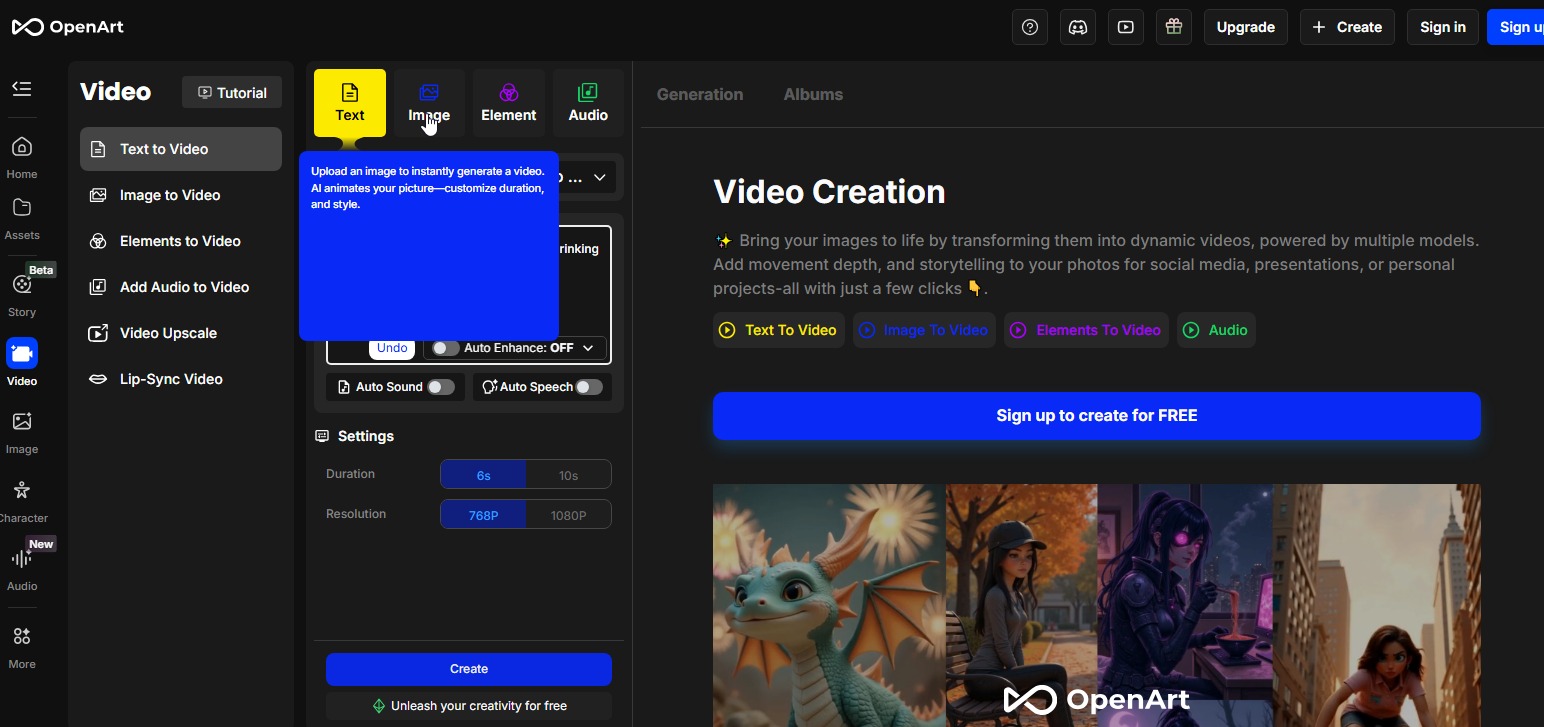Click the Video Creation heading
The image size is (1544, 727).
[x=829, y=191]
